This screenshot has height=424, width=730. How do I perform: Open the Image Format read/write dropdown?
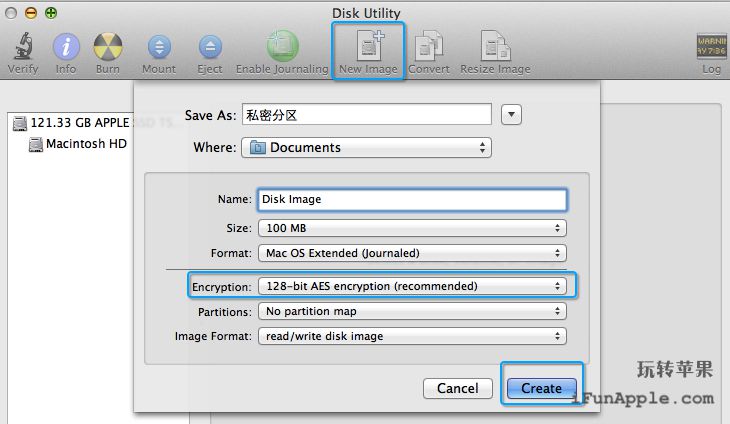tap(412, 336)
